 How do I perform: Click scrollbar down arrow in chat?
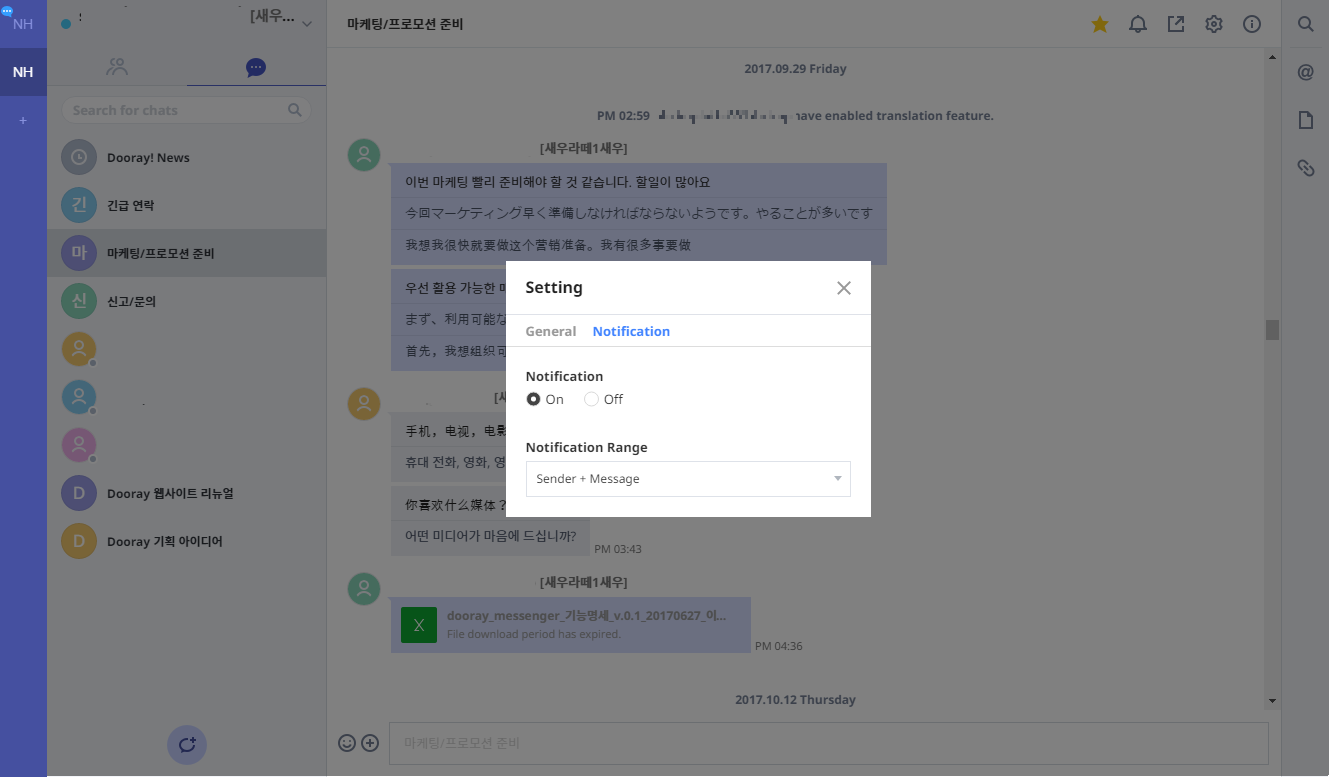[1272, 700]
